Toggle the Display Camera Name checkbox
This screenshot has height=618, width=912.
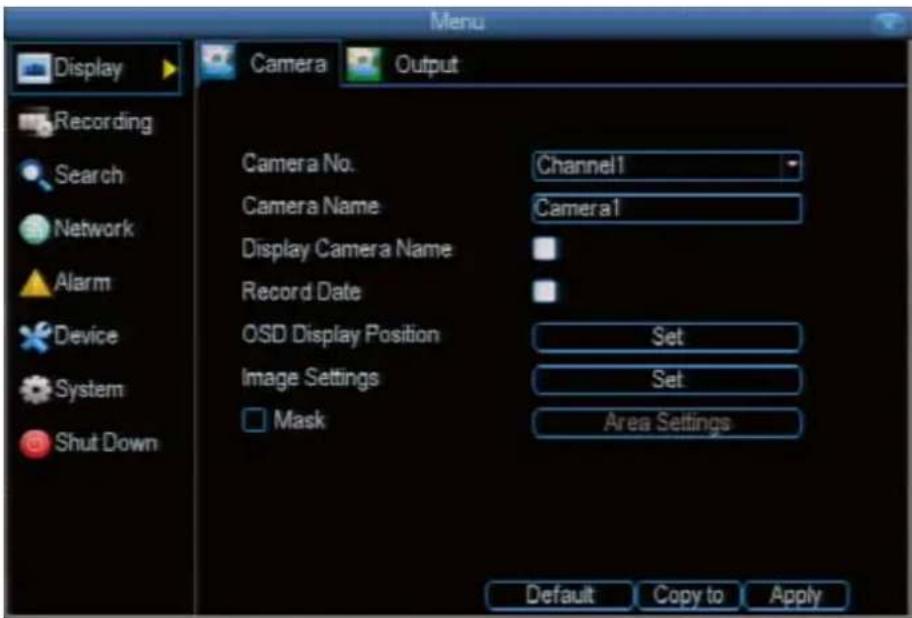pyautogui.click(x=544, y=249)
